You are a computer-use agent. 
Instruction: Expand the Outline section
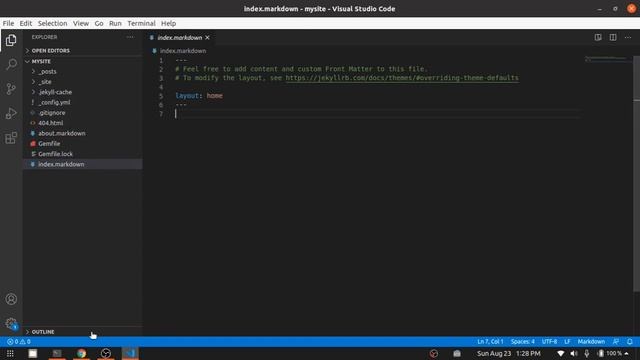(83, 332)
